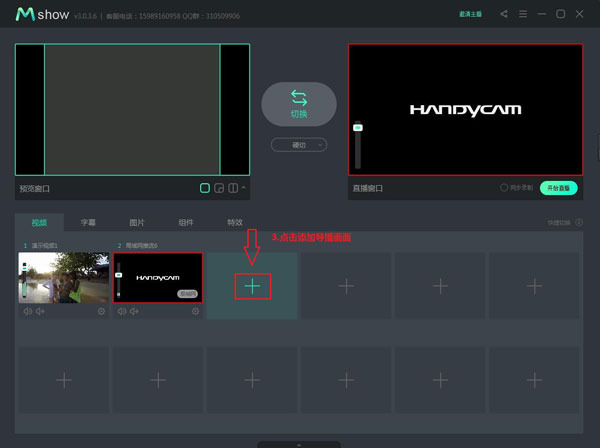Expand more layouts with the small up arrow
The height and width of the screenshot is (448, 600).
pyautogui.click(x=243, y=187)
